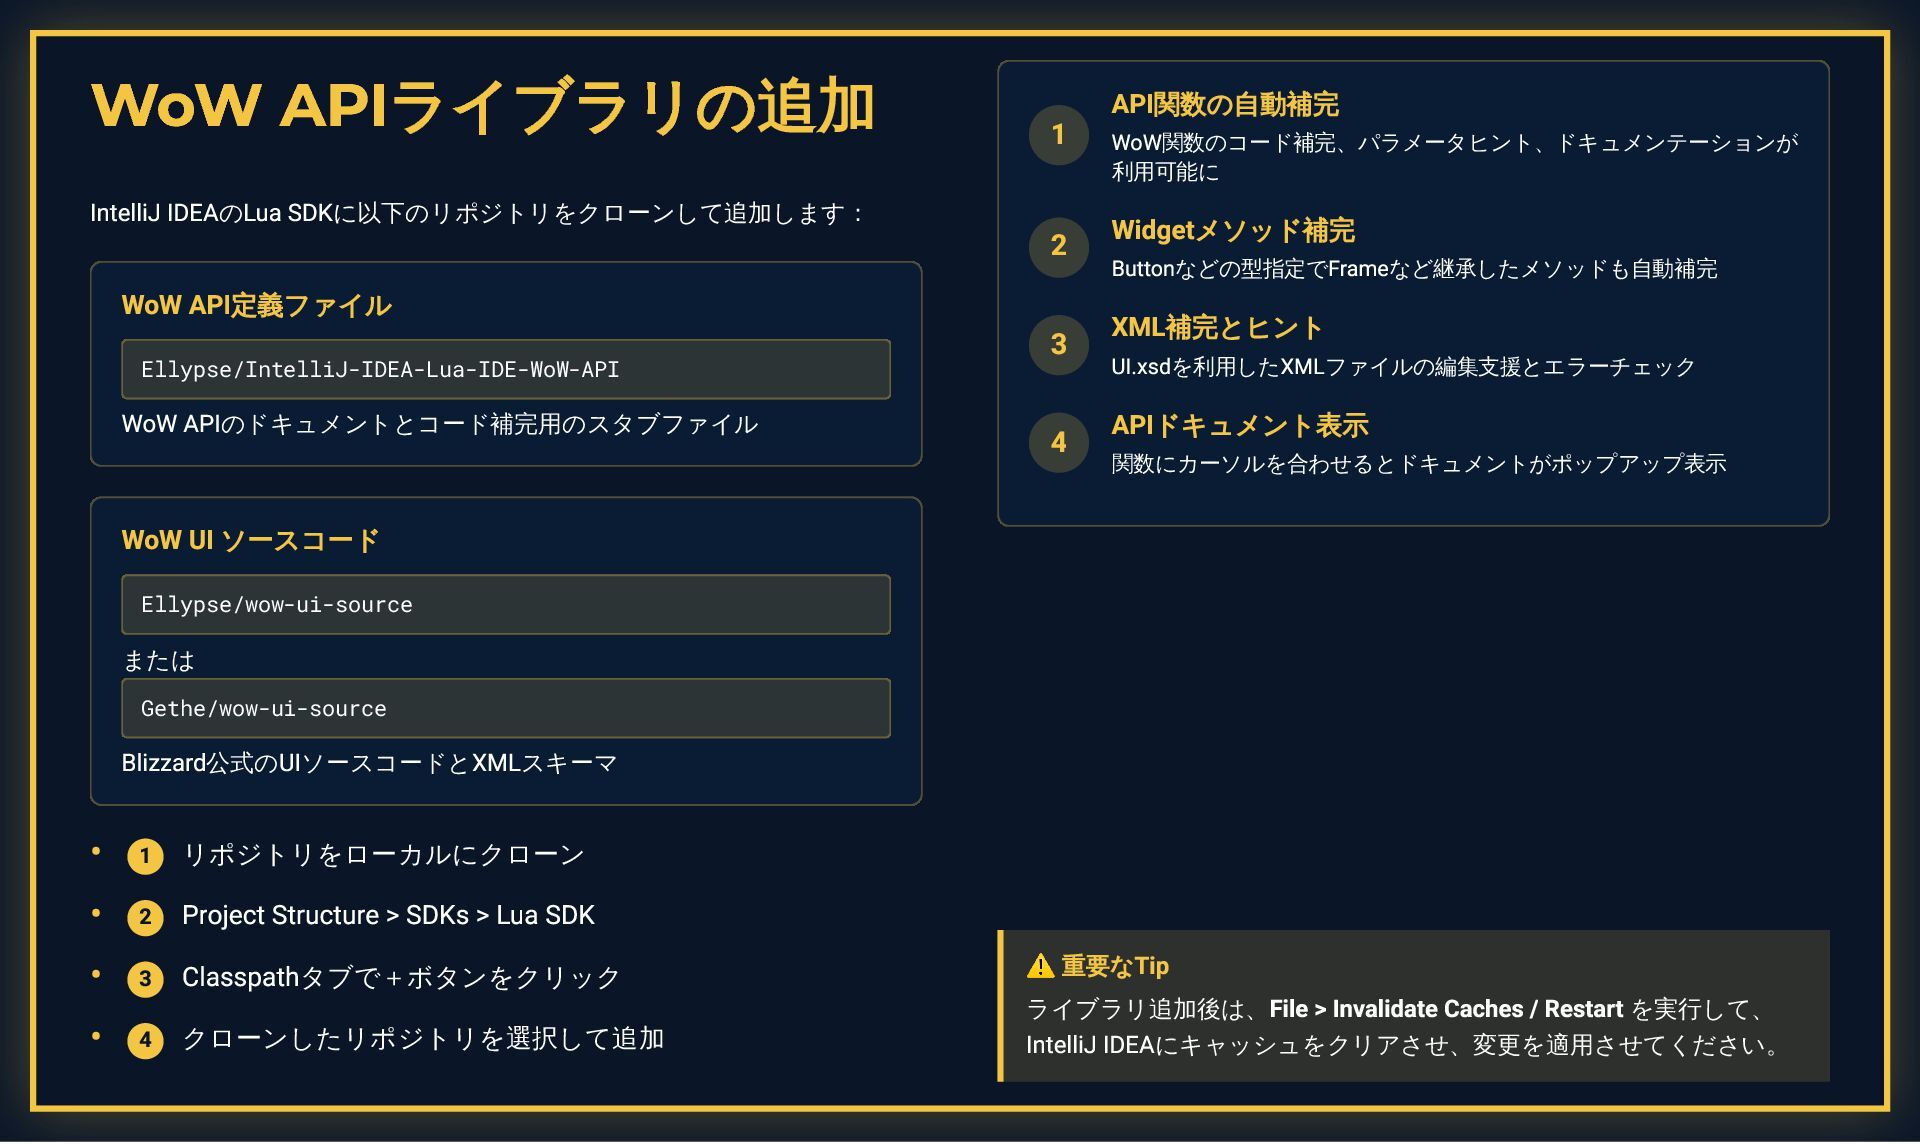1920x1144 pixels.
Task: Select the Gethe/wow-ui-source code box
Action: (x=506, y=708)
